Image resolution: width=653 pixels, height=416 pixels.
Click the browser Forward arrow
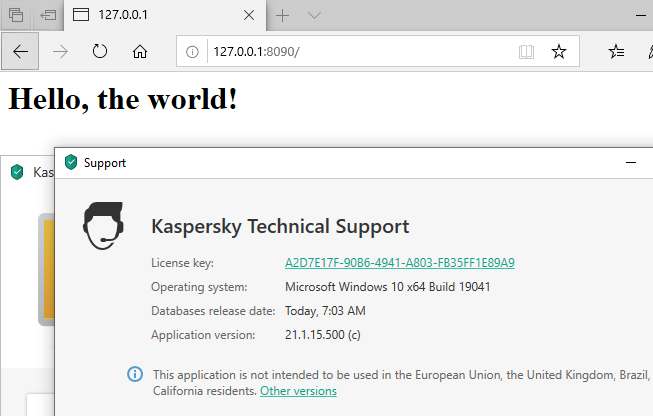[60, 52]
